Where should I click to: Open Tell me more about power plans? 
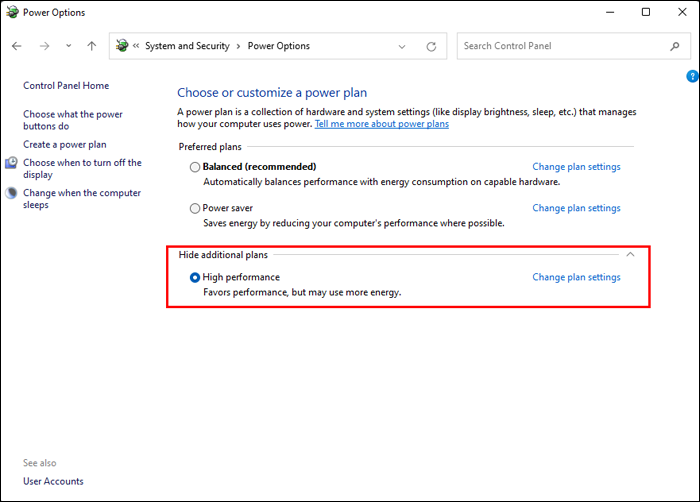(382, 124)
